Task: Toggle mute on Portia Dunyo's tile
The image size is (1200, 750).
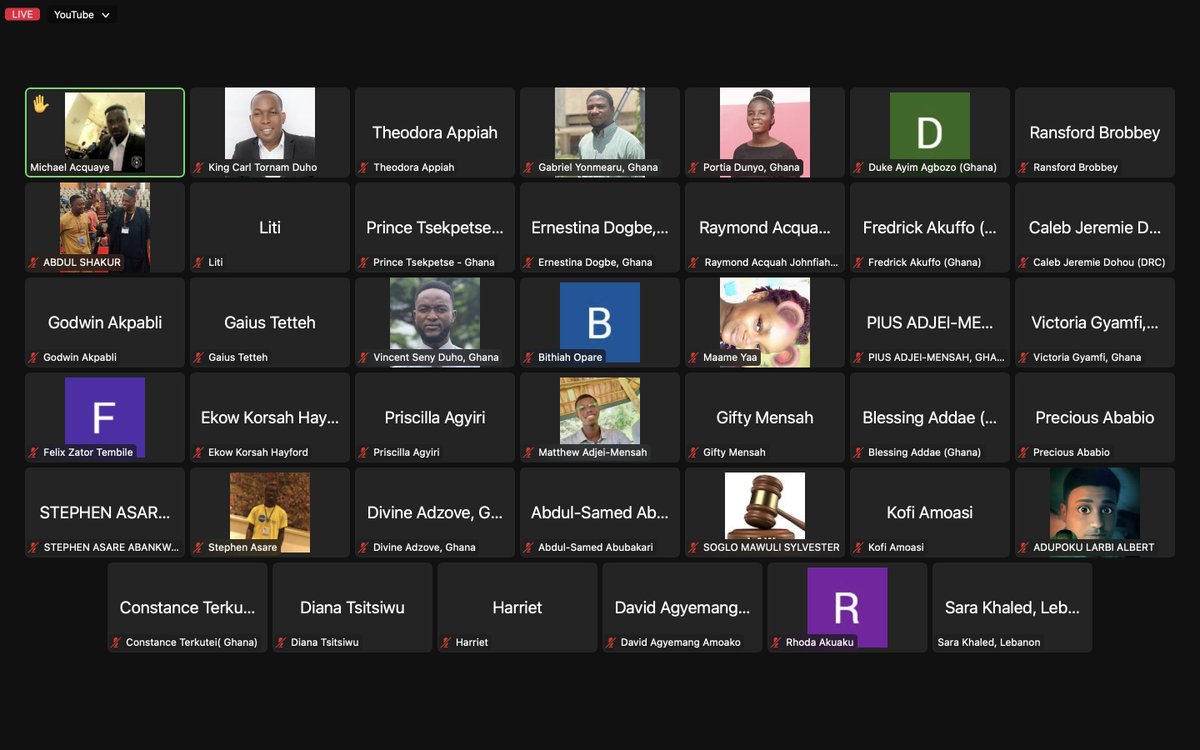Action: pyautogui.click(x=693, y=166)
